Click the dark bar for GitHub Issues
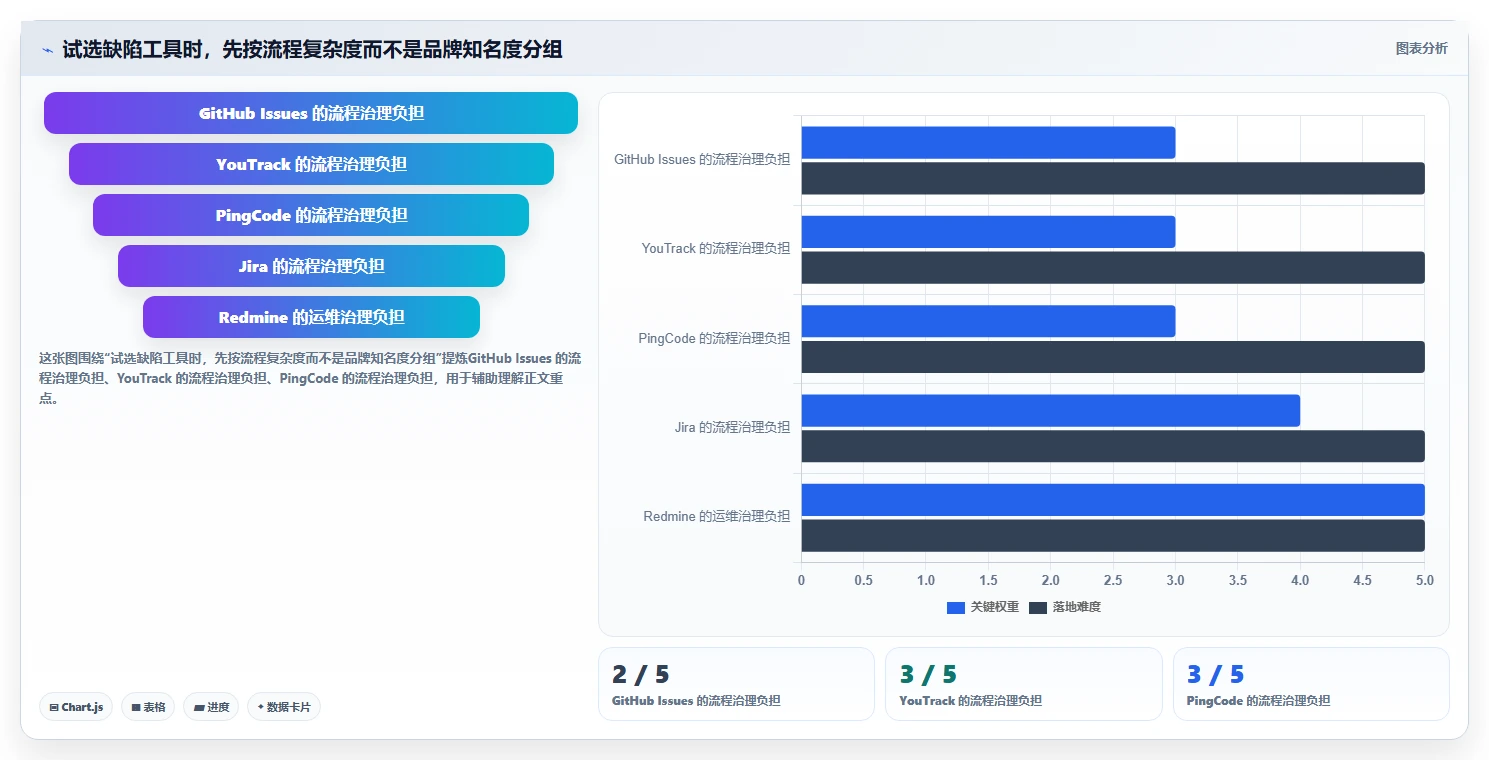This screenshot has height=760, width=1489. 1113,178
